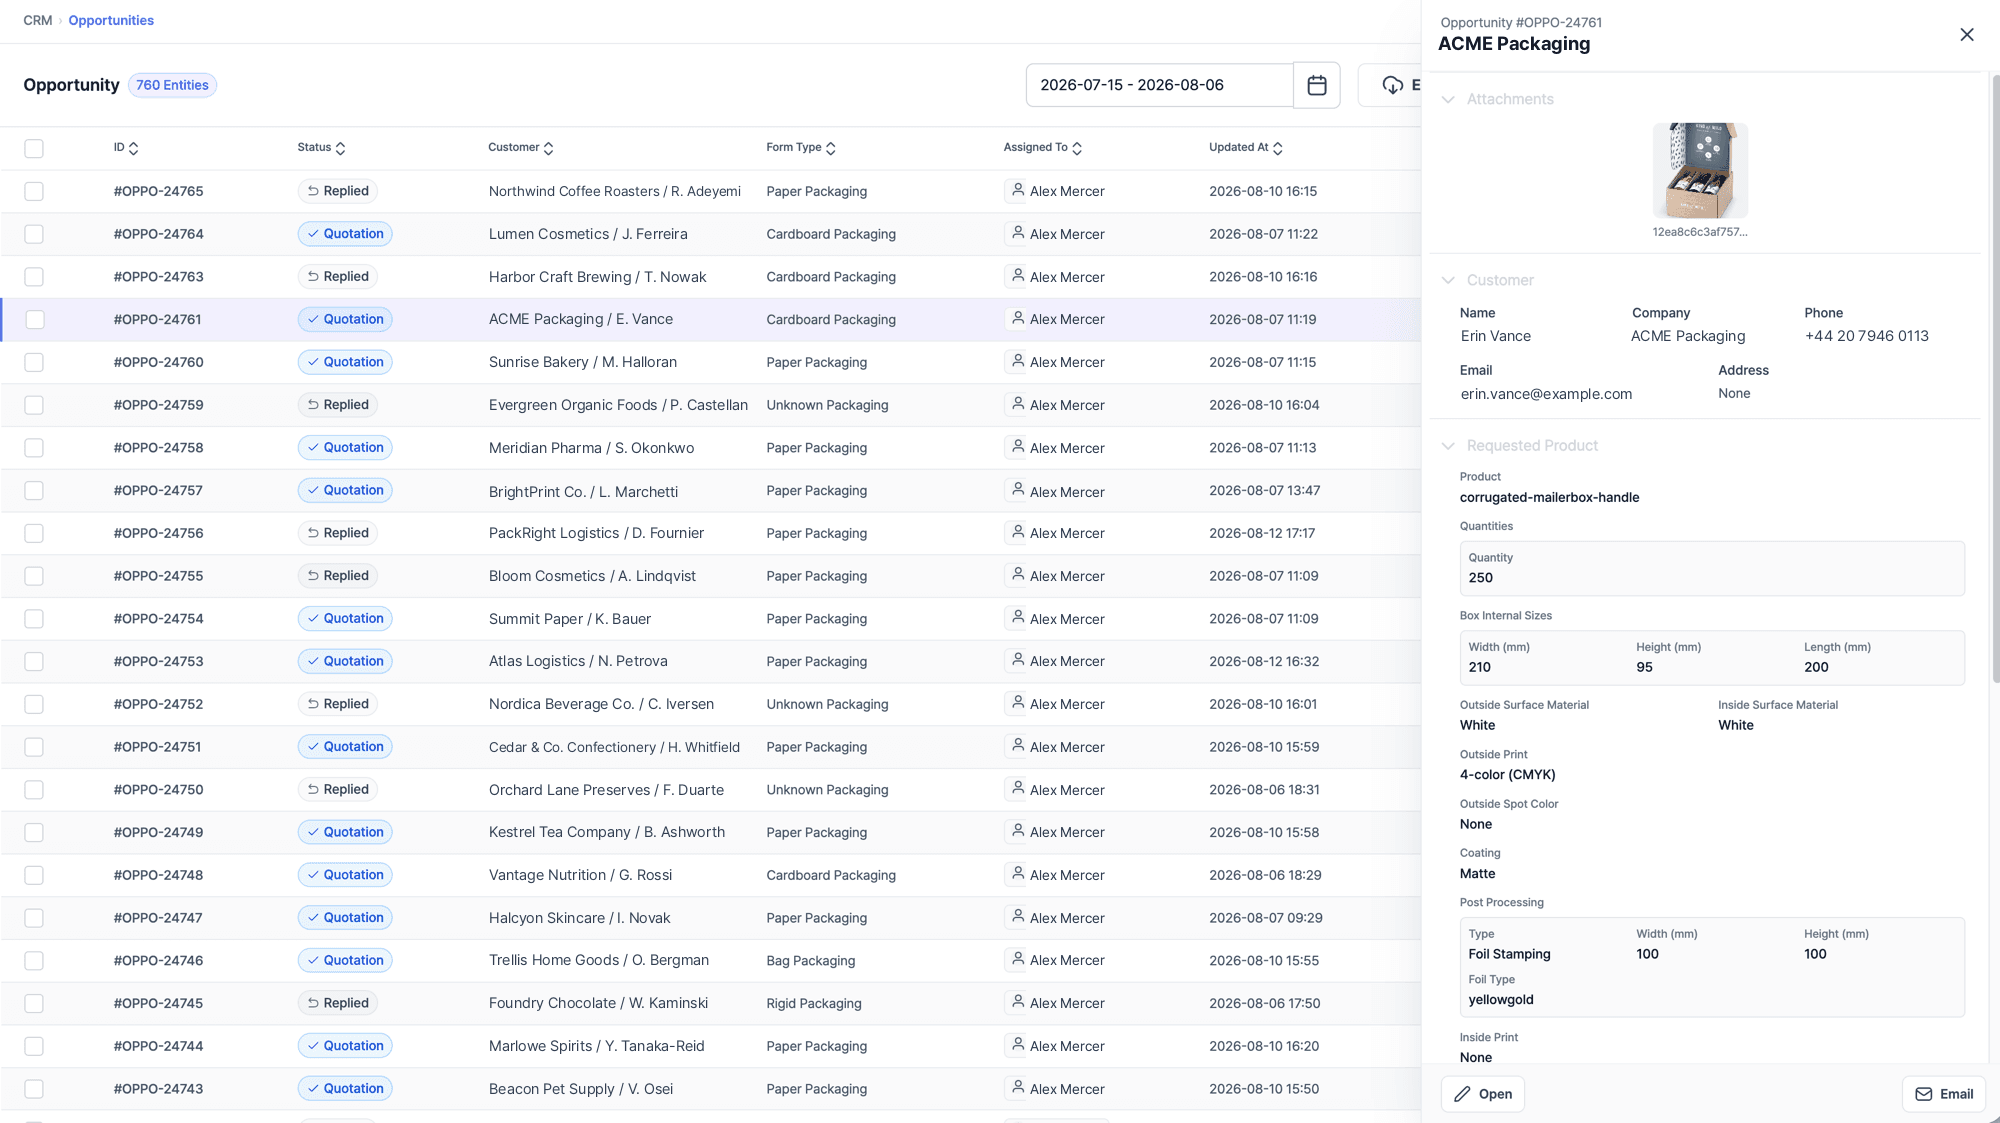Click user icon in the #OPPO-24764 row
Image resolution: width=2000 pixels, height=1123 pixels.
pos(1017,233)
